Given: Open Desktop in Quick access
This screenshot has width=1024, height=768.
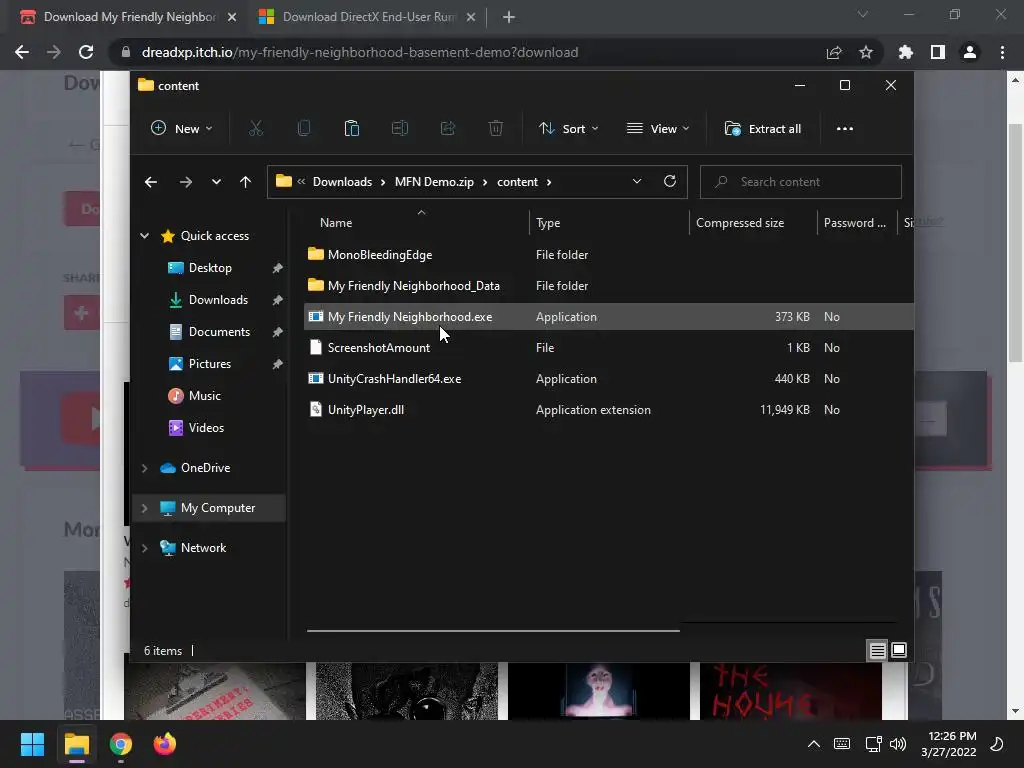Looking at the screenshot, I should coord(210,268).
